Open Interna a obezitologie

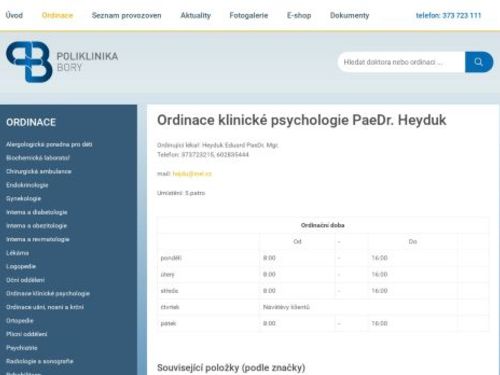pyautogui.click(x=37, y=226)
